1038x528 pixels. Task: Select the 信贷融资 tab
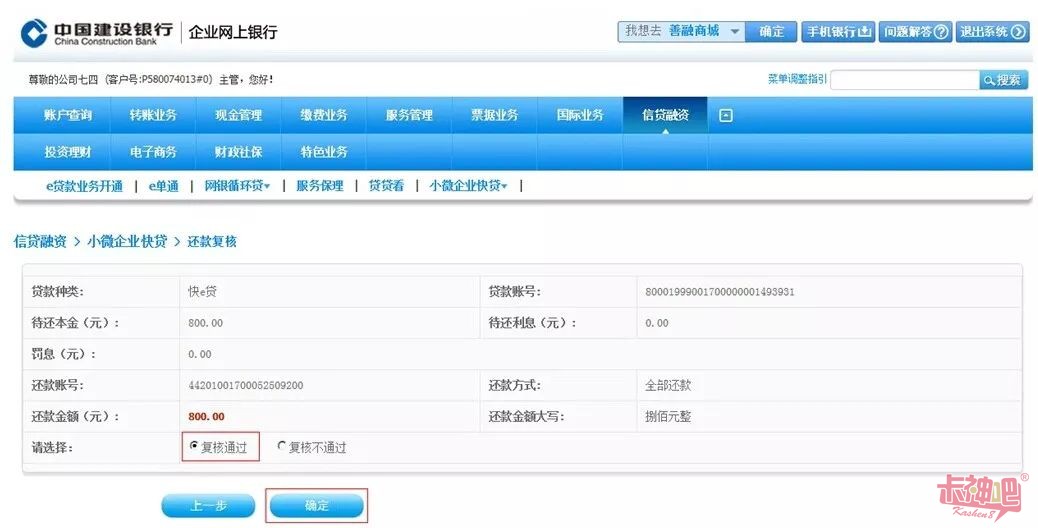(x=665, y=115)
